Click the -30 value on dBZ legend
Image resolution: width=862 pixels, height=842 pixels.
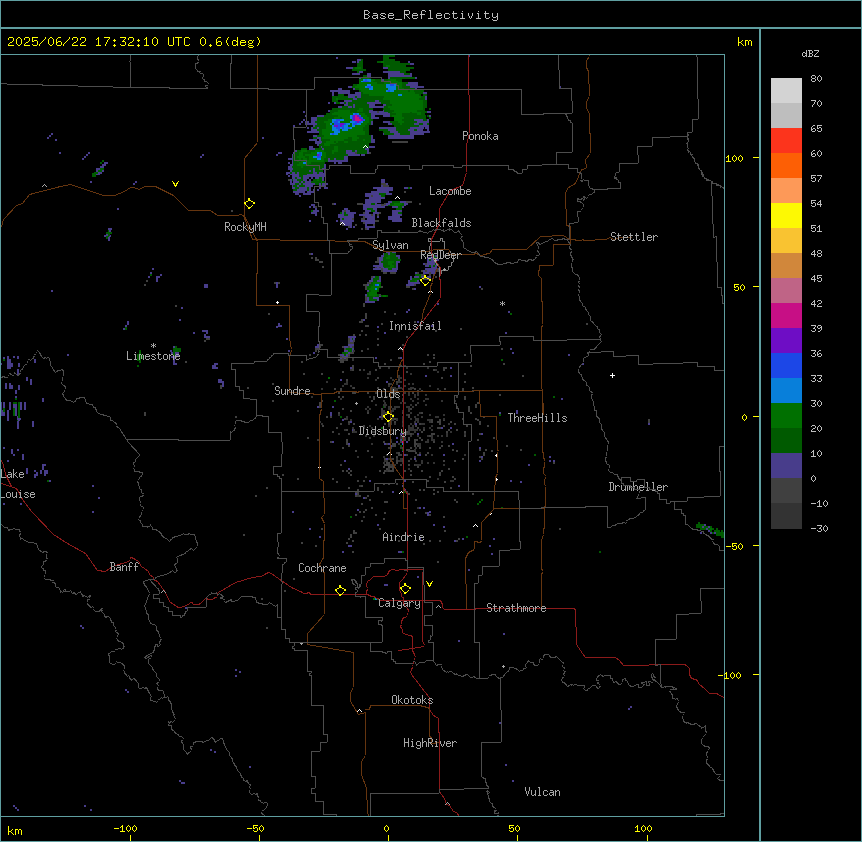[x=819, y=528]
